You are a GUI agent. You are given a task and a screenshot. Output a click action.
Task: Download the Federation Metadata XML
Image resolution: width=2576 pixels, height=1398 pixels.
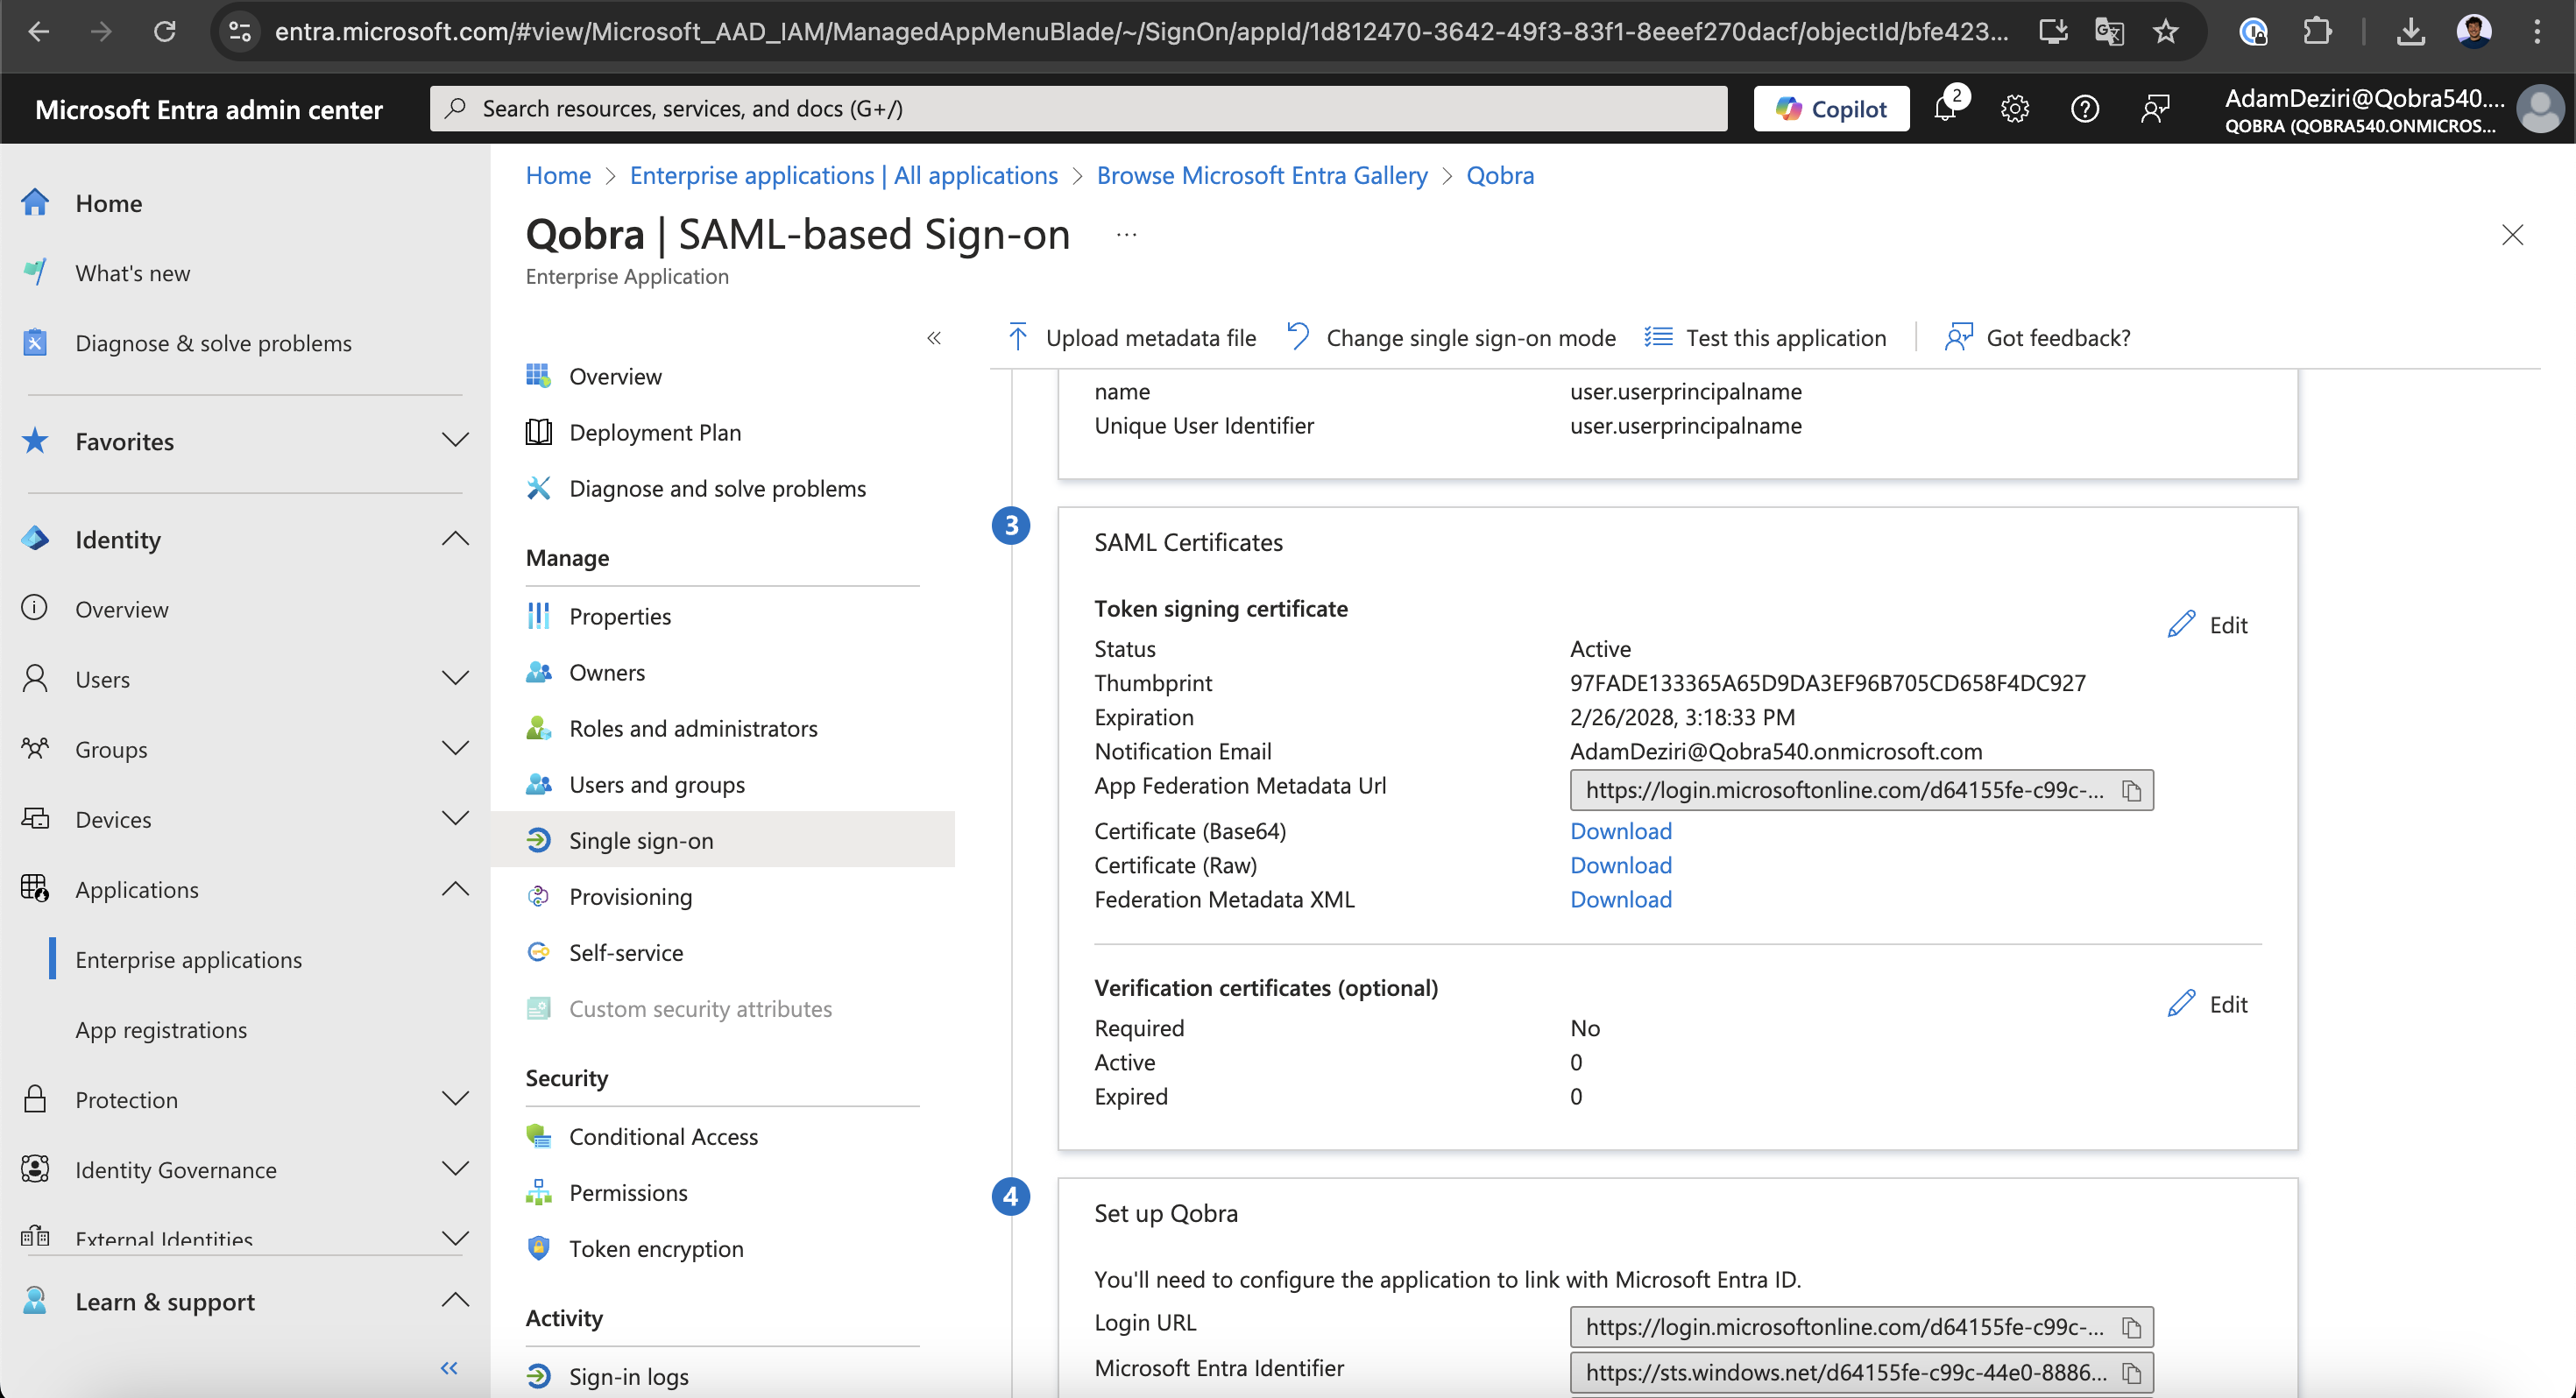tap(1620, 899)
